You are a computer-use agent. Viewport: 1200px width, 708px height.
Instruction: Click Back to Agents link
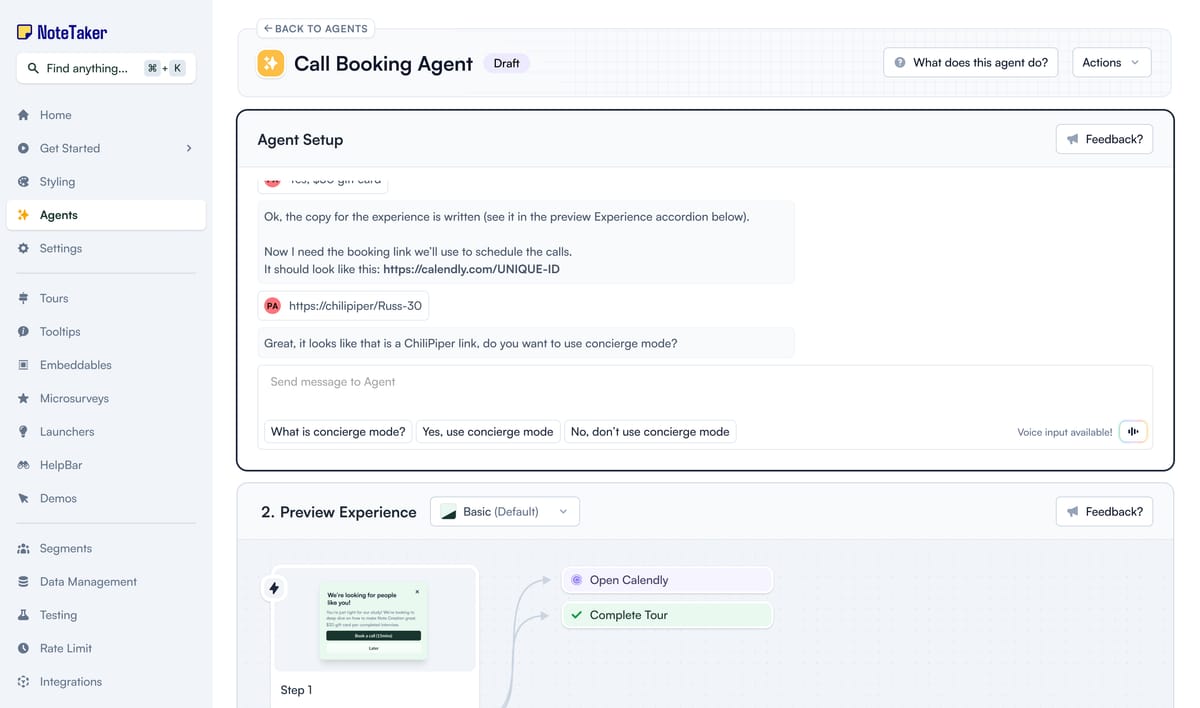pyautogui.click(x=316, y=29)
